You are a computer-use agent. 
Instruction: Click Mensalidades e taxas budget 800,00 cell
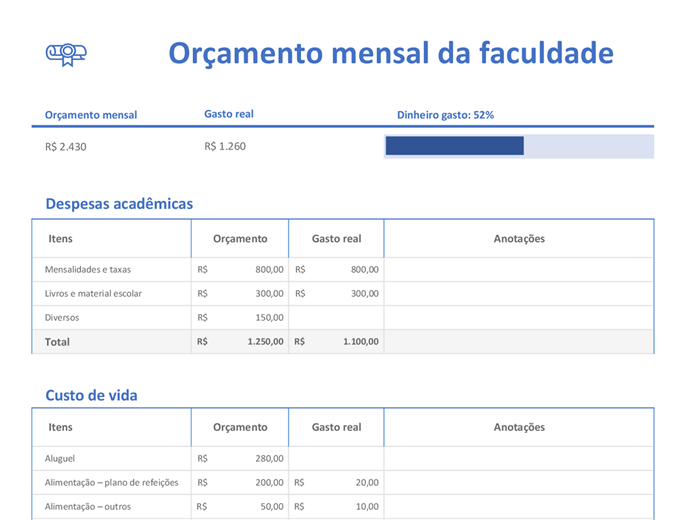pyautogui.click(x=240, y=269)
